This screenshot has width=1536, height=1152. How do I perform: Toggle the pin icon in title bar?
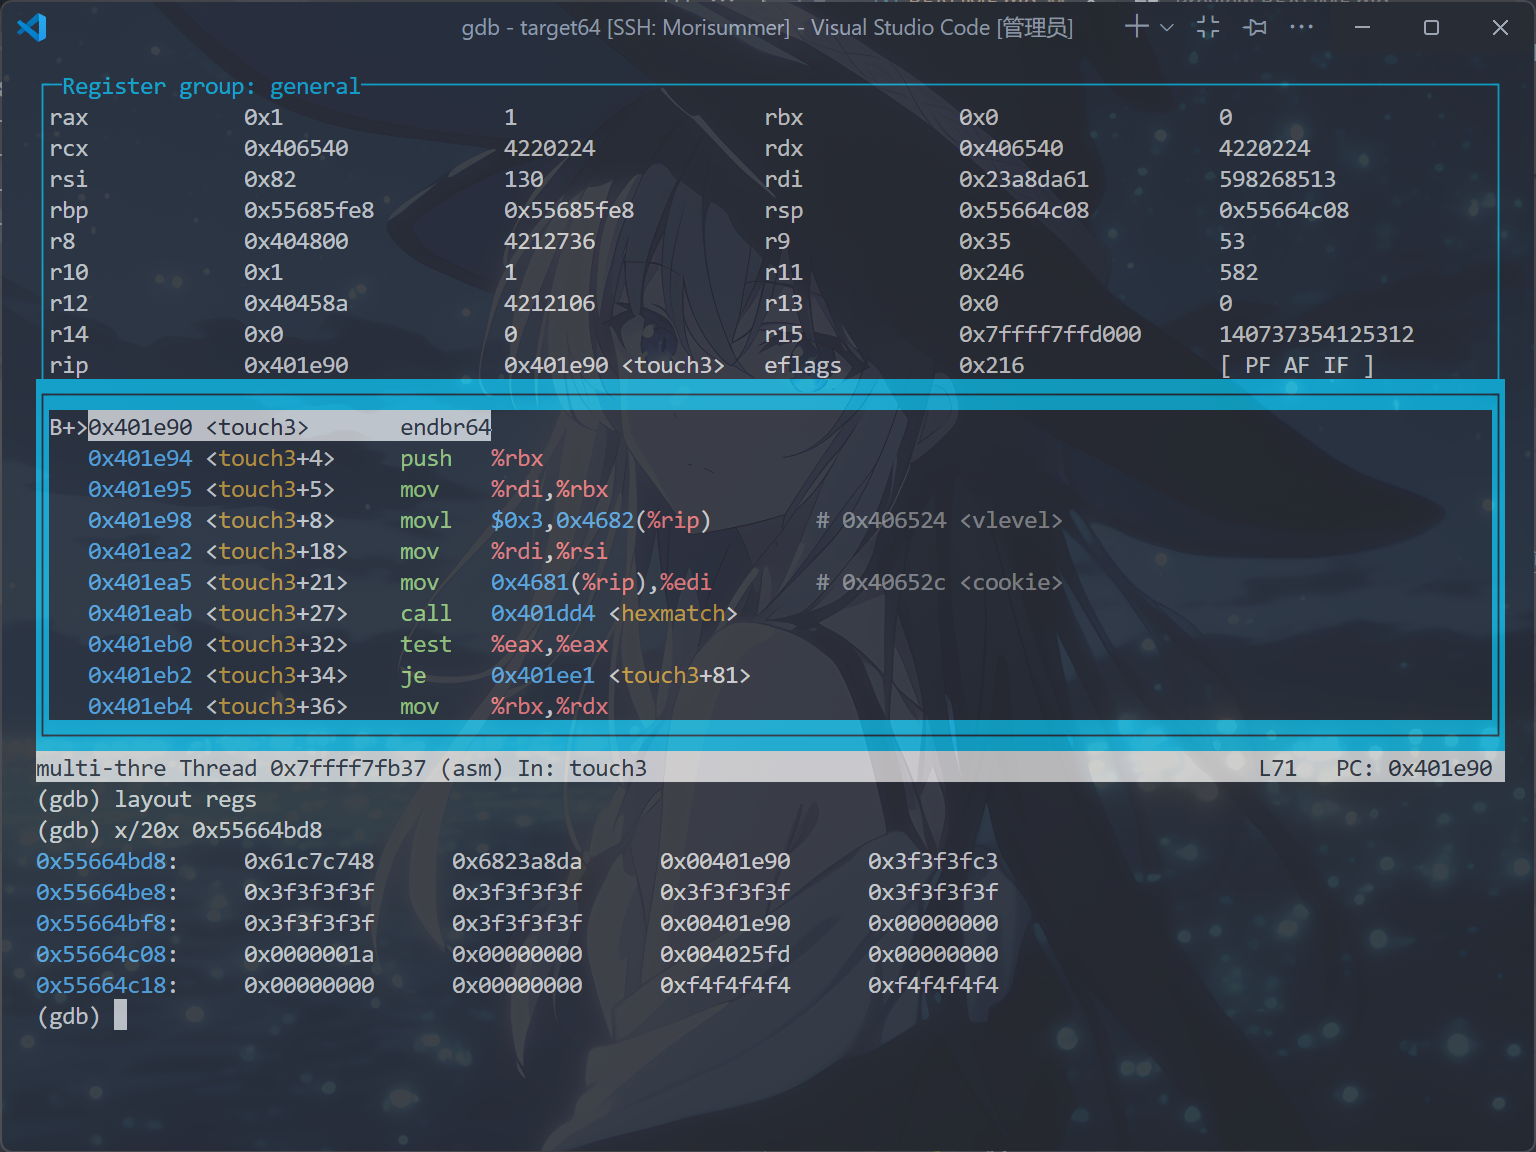(1255, 27)
